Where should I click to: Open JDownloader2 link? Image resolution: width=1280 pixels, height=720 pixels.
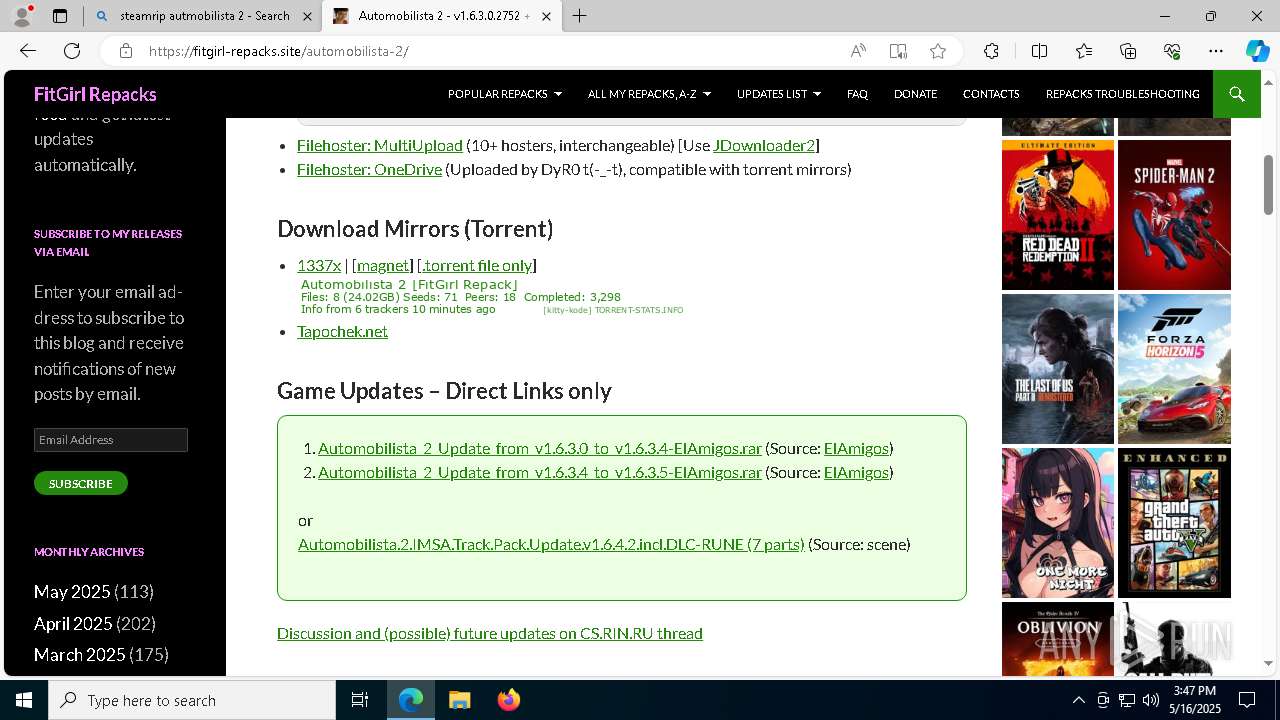[764, 145]
